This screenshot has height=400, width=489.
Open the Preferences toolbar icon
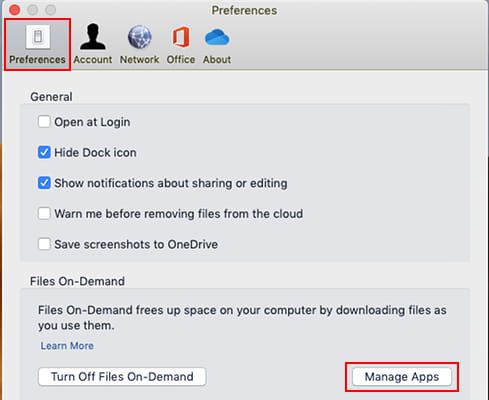38,37
